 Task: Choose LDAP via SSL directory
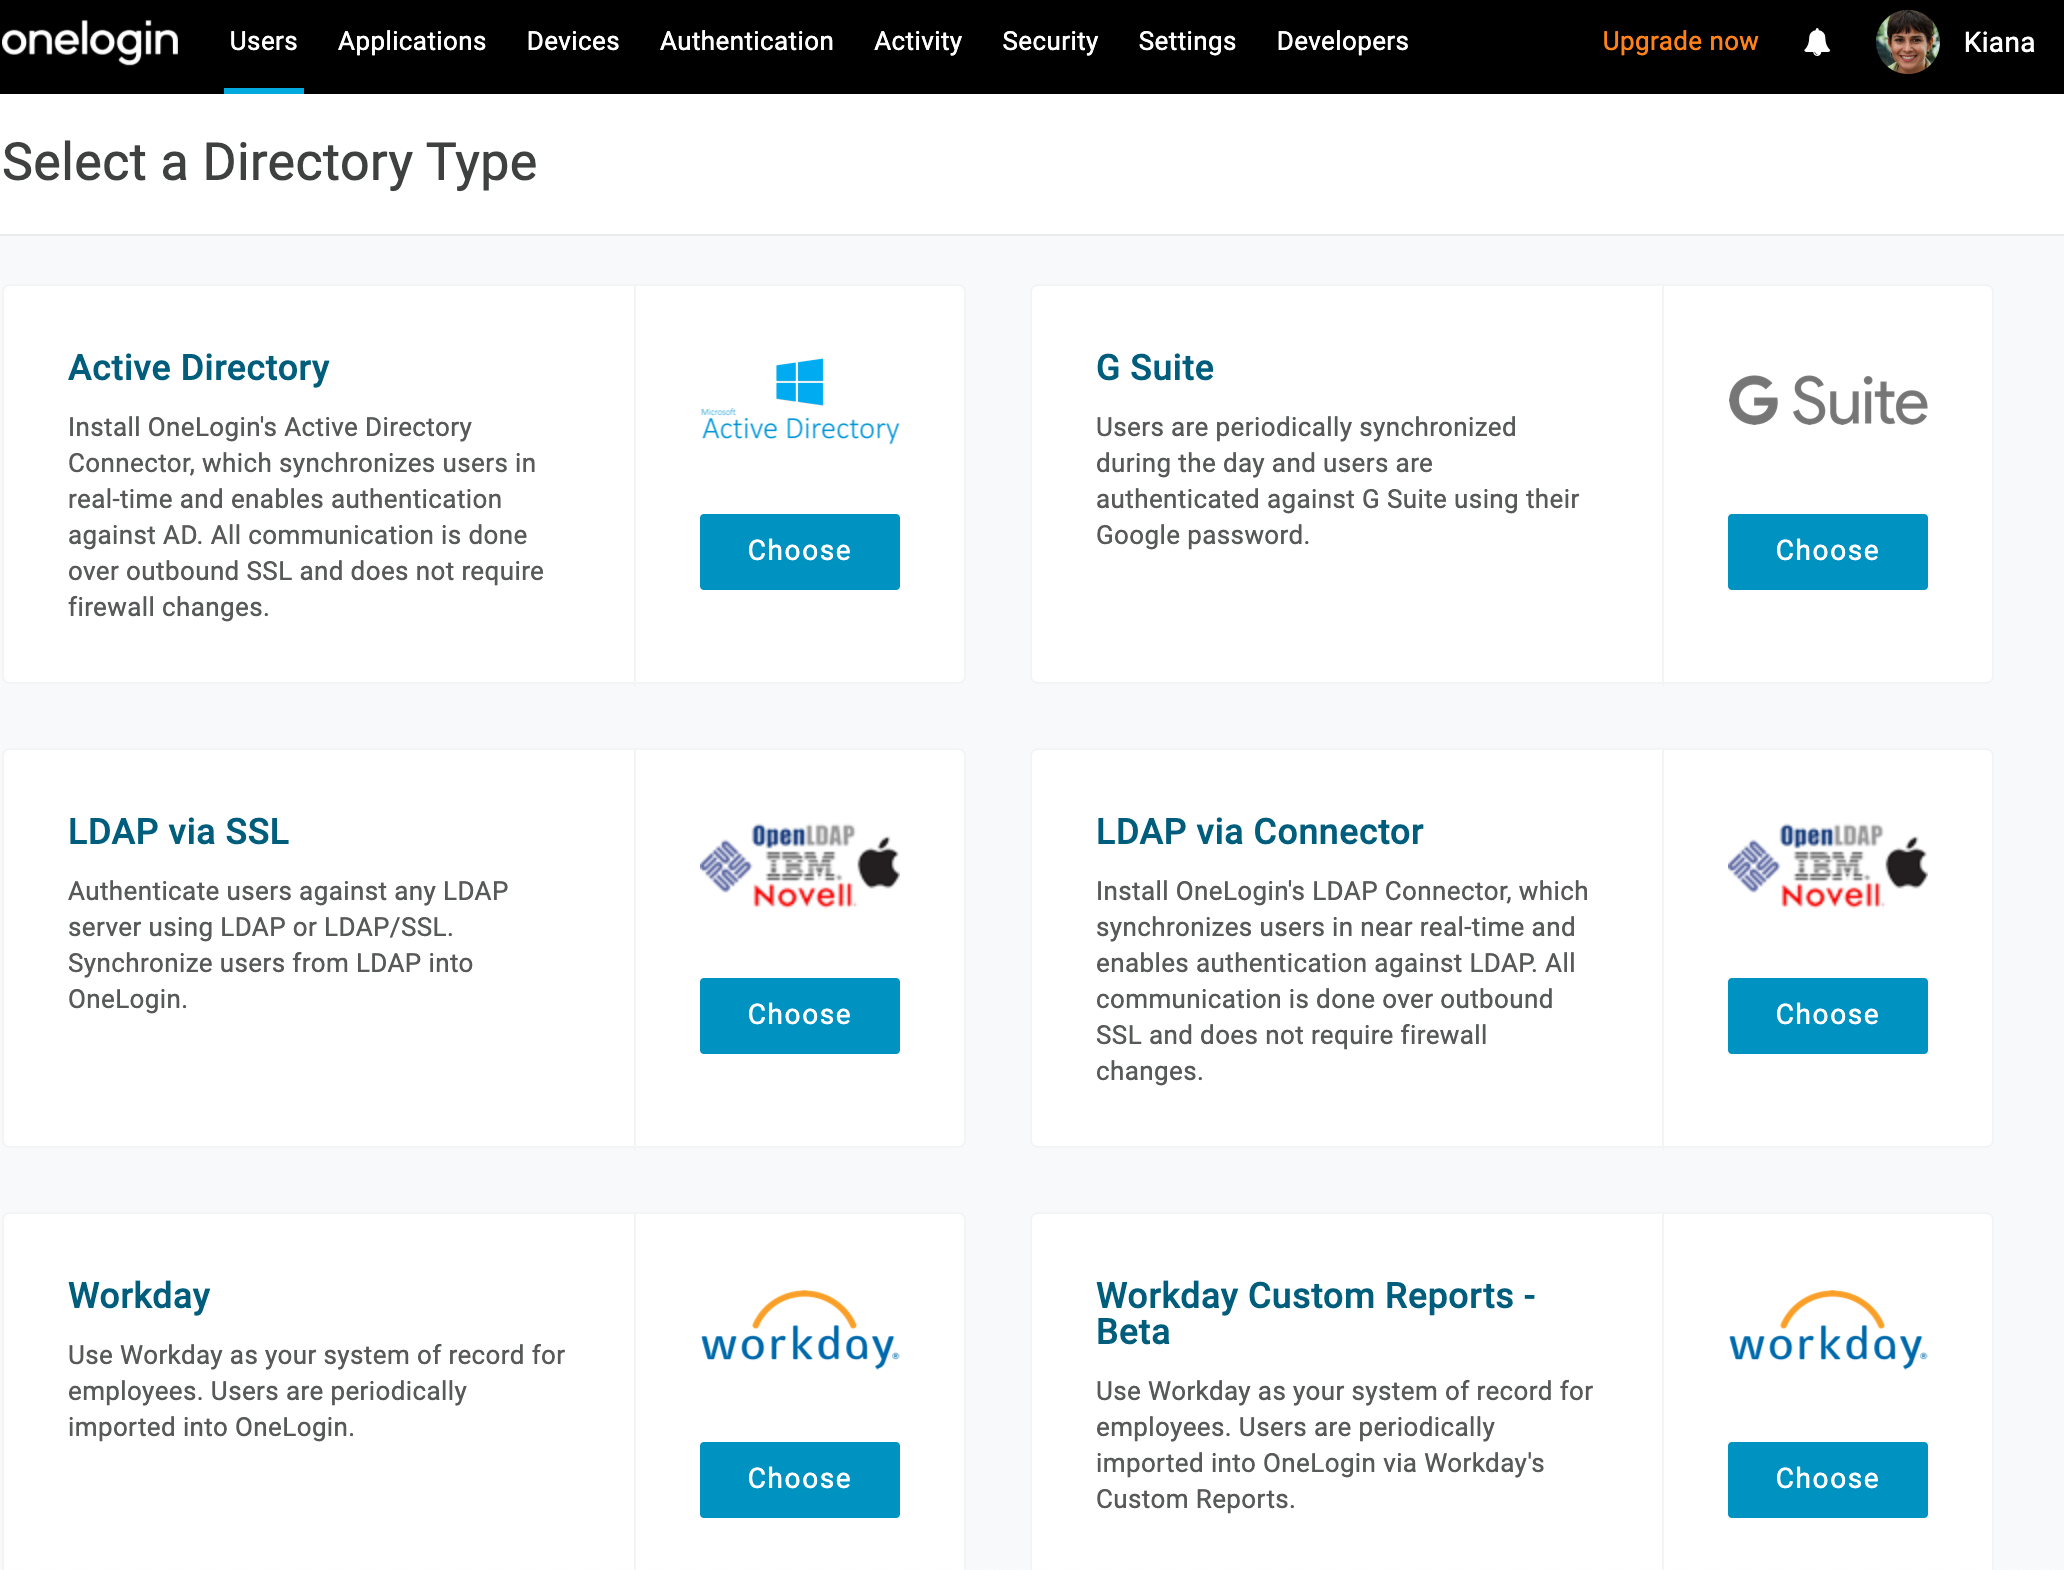coord(800,1015)
